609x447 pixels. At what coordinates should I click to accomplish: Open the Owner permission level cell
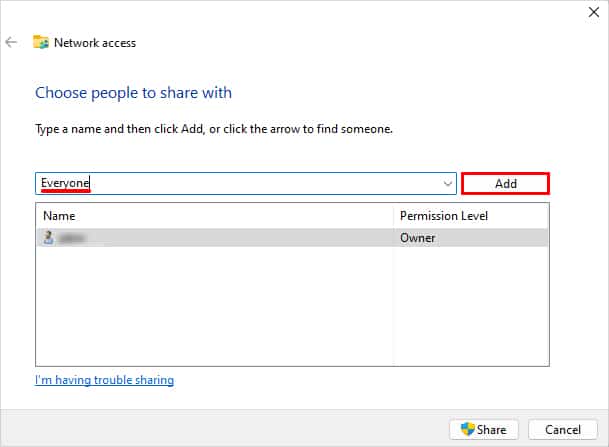[418, 238]
